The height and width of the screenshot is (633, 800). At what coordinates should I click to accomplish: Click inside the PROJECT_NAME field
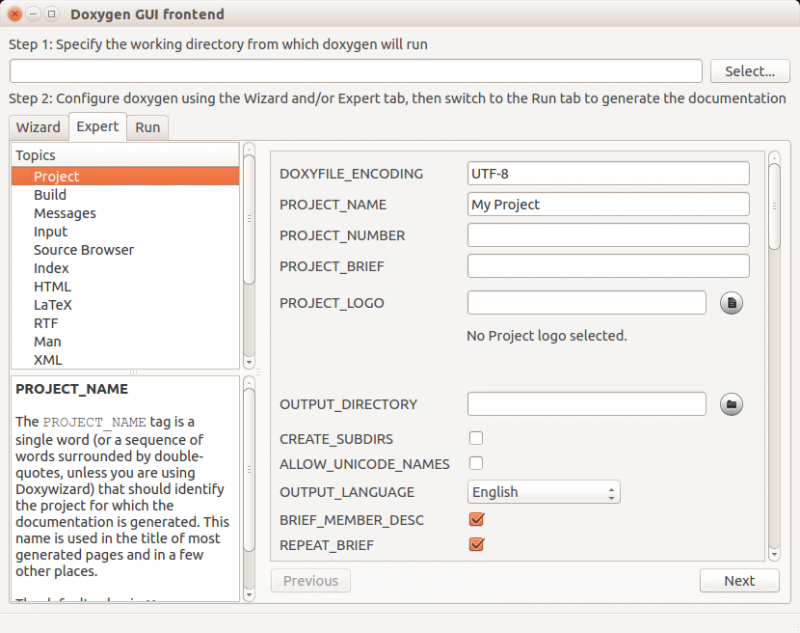tap(608, 204)
